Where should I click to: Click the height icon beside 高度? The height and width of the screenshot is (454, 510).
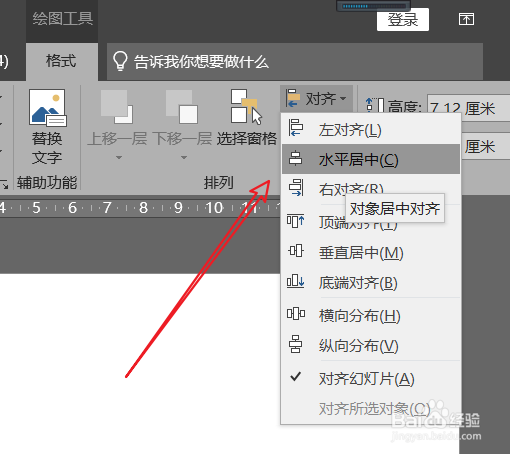(375, 106)
